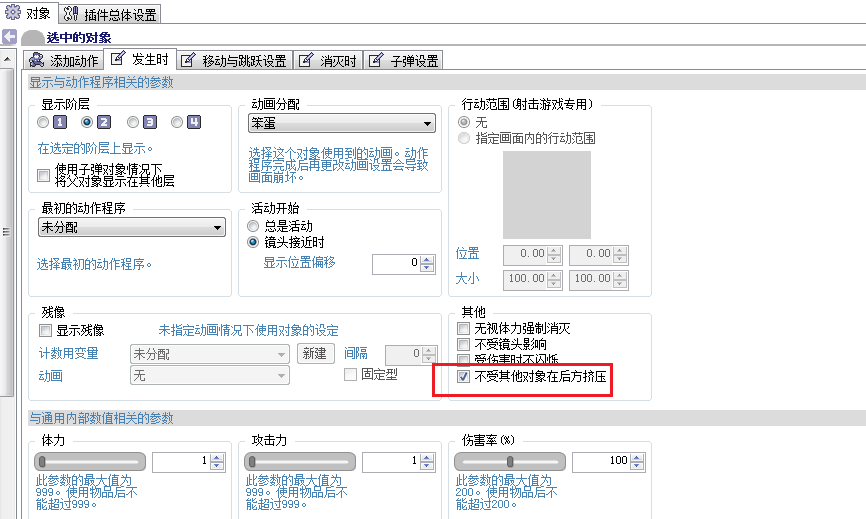Click the 伤害率 numeric input field

tap(601, 462)
